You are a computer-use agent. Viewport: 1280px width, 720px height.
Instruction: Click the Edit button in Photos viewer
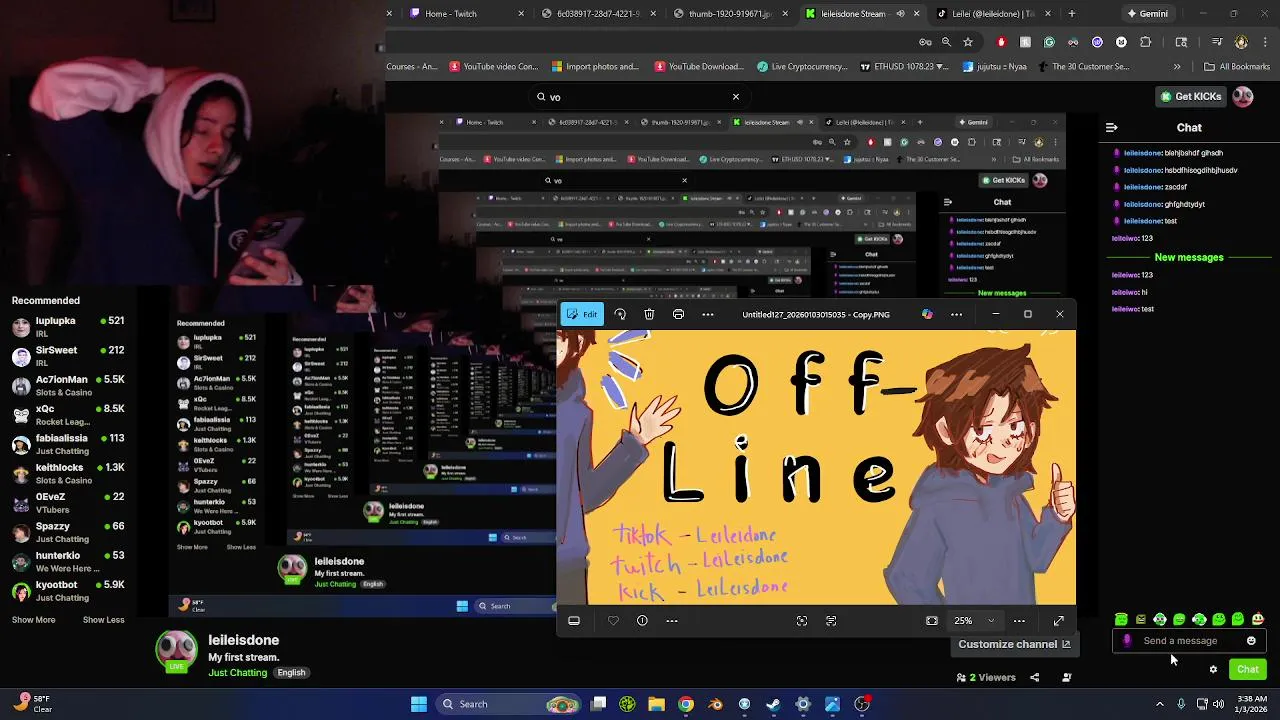tap(581, 314)
